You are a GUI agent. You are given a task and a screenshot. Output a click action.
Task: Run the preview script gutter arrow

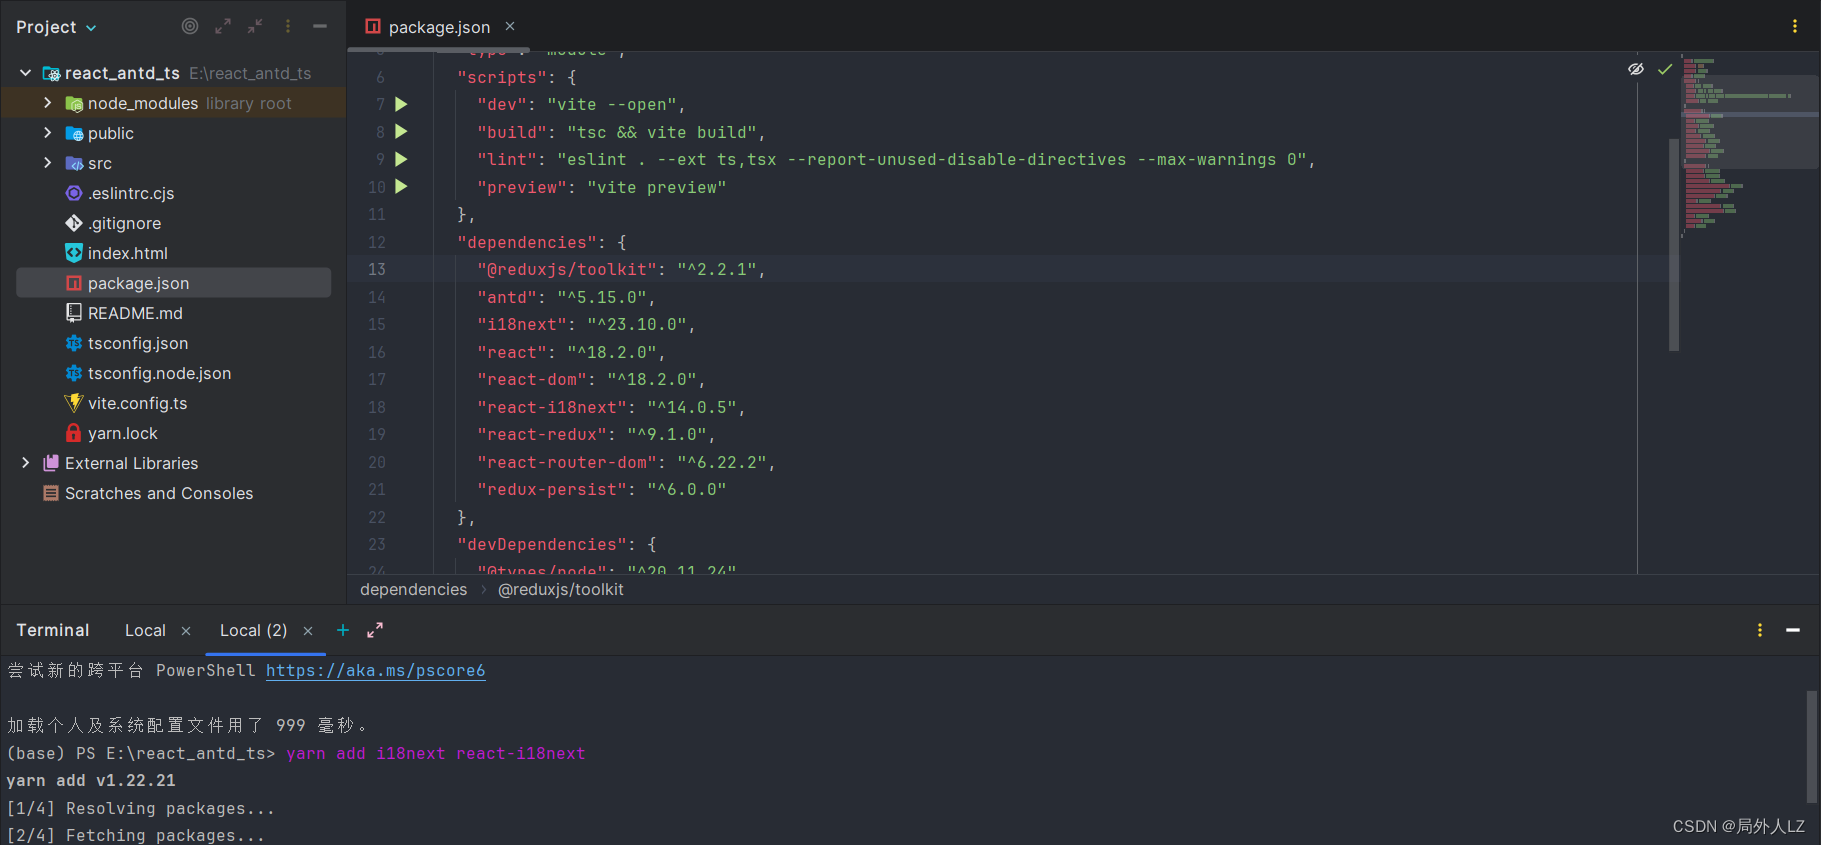click(401, 186)
